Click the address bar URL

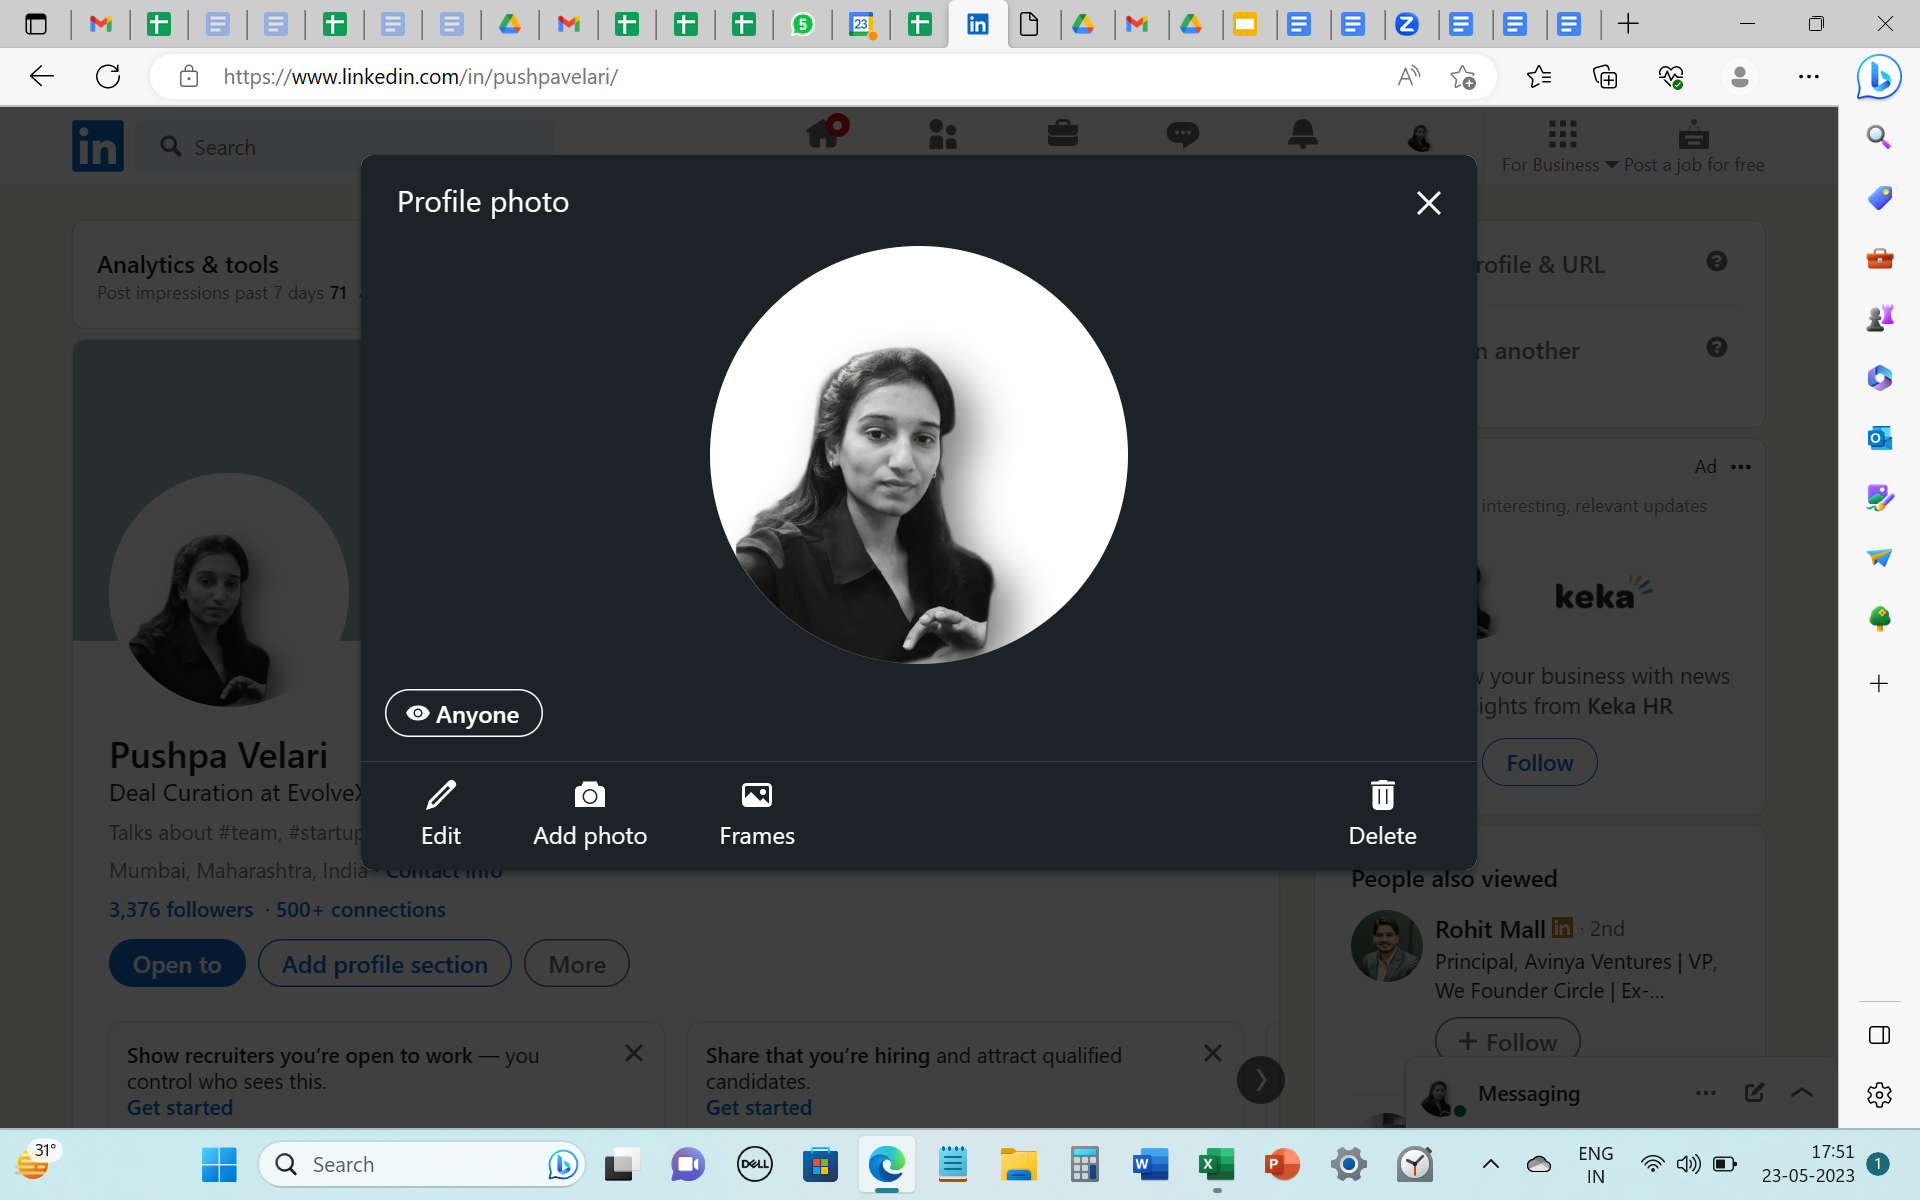tap(420, 77)
